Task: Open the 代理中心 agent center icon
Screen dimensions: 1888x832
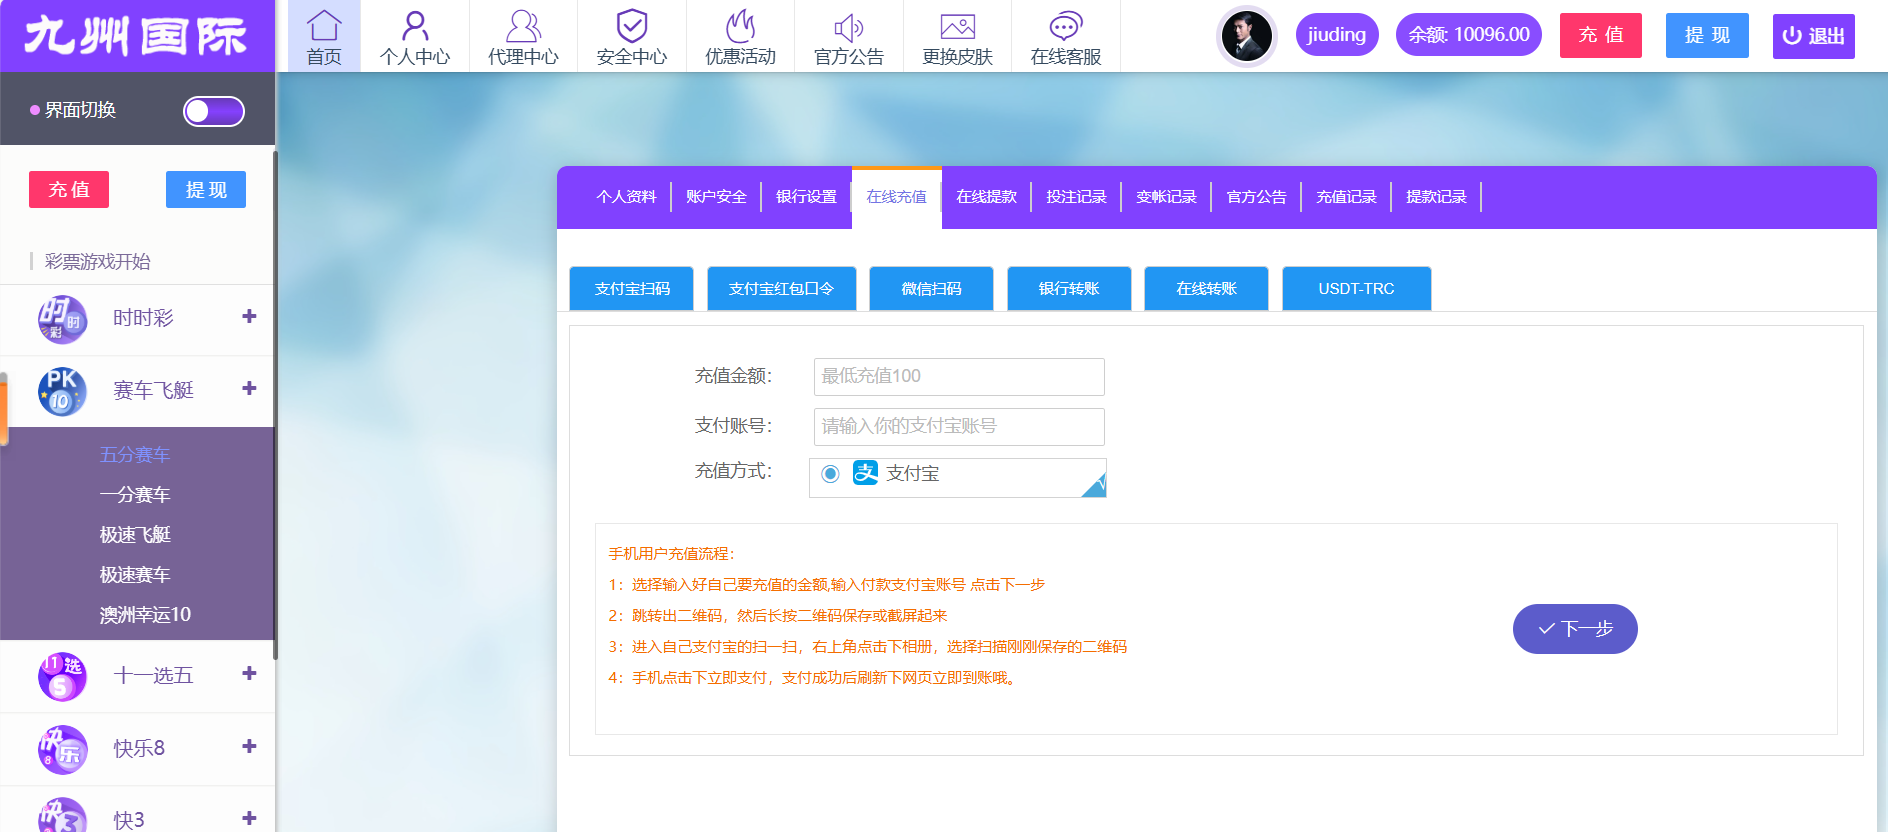Action: pos(523,25)
